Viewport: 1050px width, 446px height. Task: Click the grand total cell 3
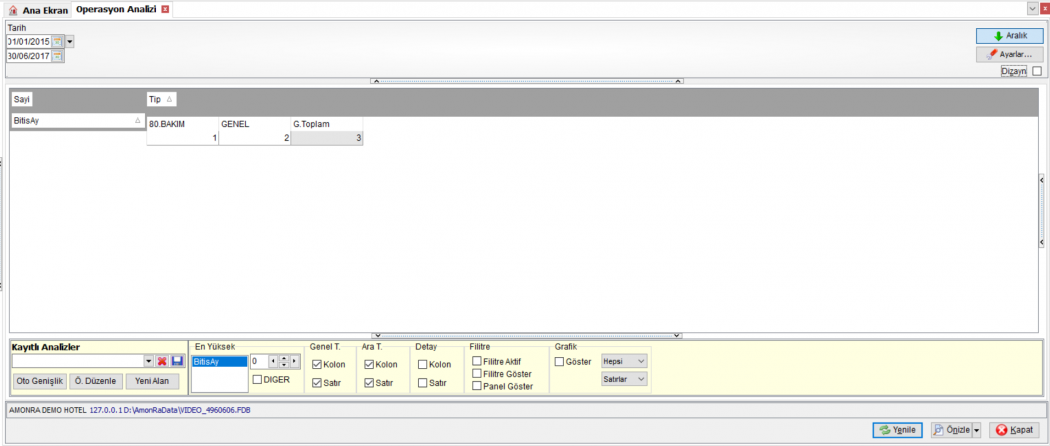pyautogui.click(x=327, y=138)
